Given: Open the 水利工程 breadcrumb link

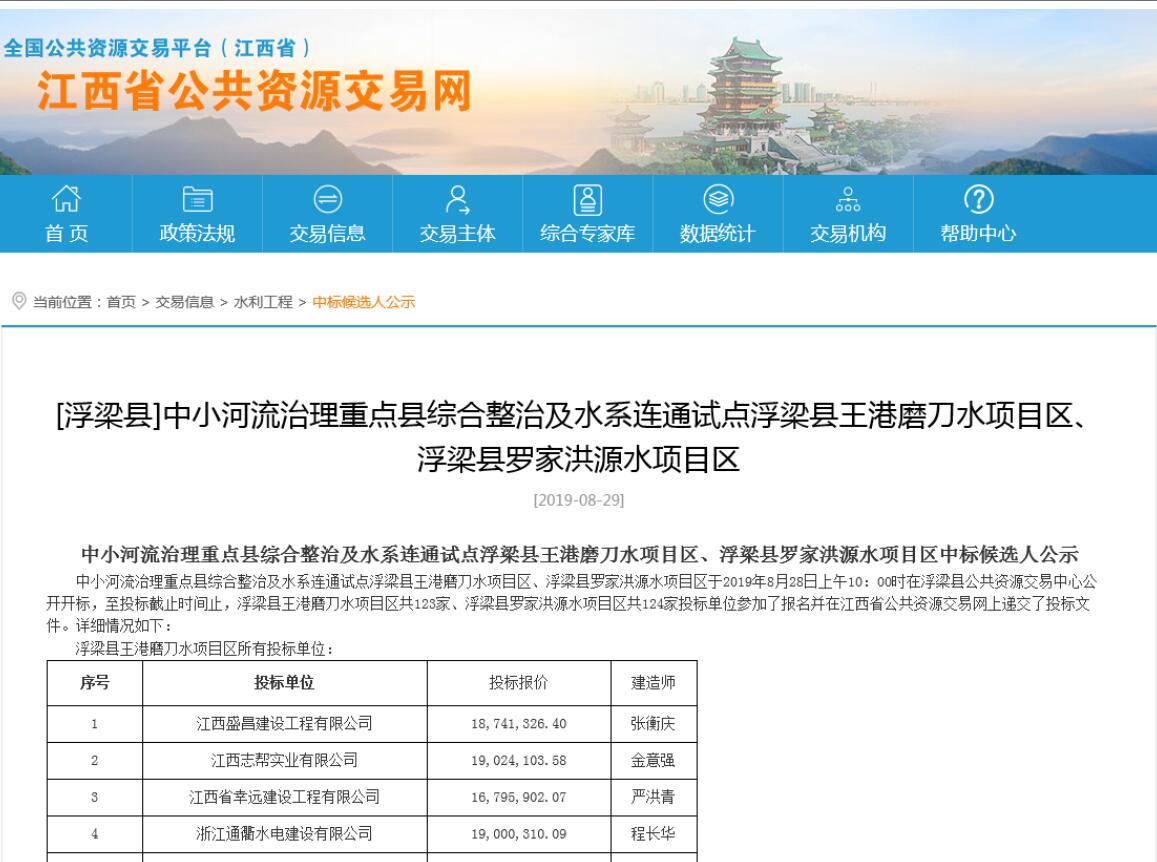Looking at the screenshot, I should (x=263, y=302).
